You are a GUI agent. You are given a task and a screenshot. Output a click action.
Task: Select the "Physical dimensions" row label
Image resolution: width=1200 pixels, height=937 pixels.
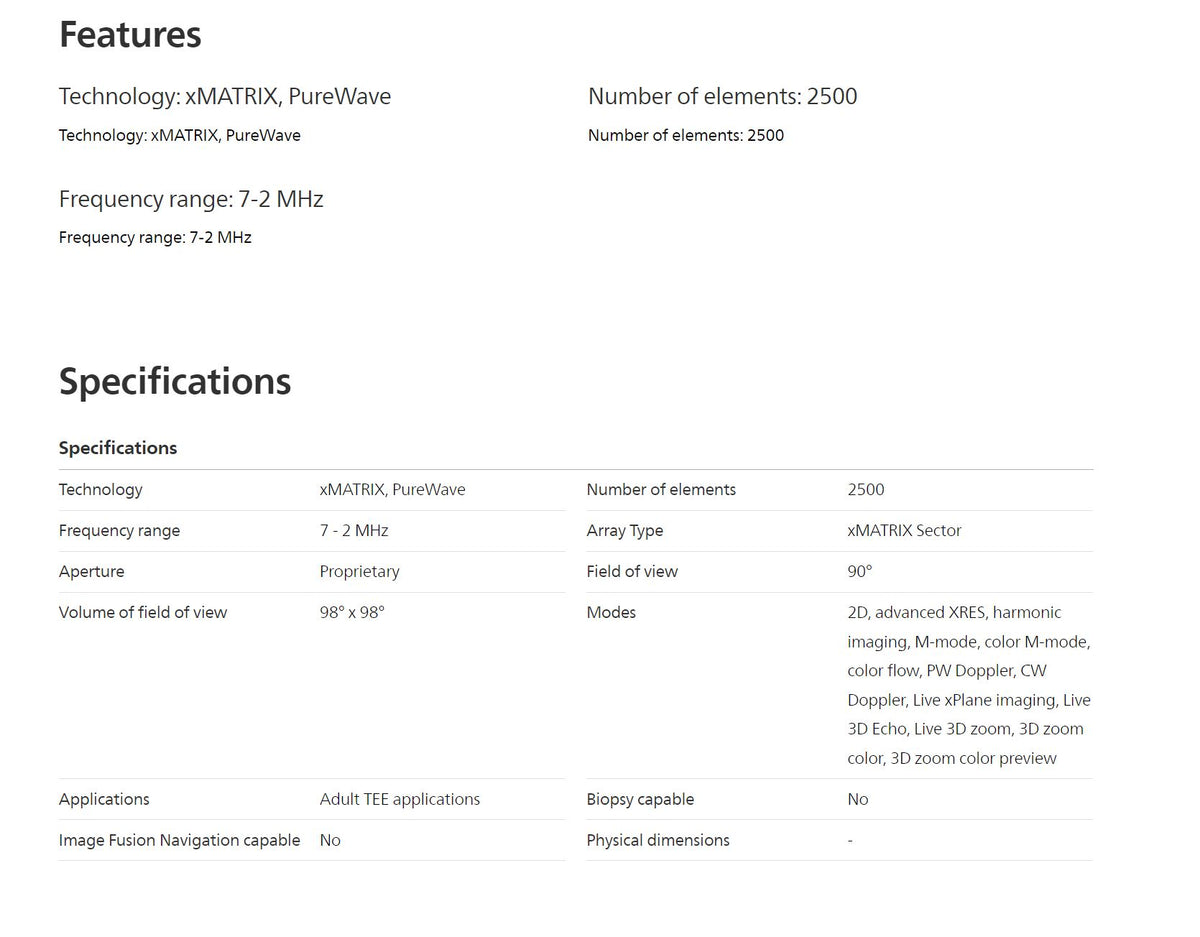pyautogui.click(x=658, y=841)
